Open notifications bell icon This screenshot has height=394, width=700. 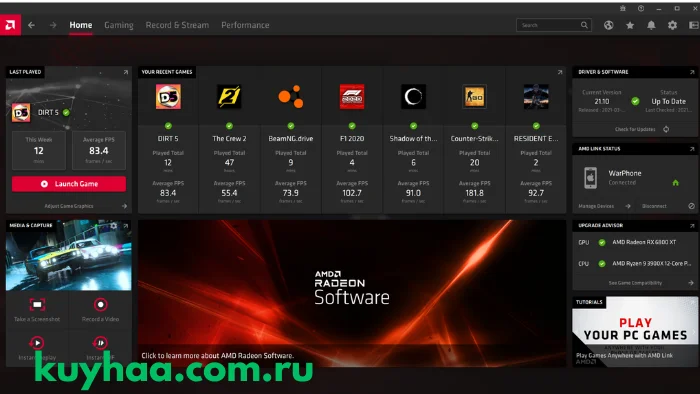click(x=651, y=25)
